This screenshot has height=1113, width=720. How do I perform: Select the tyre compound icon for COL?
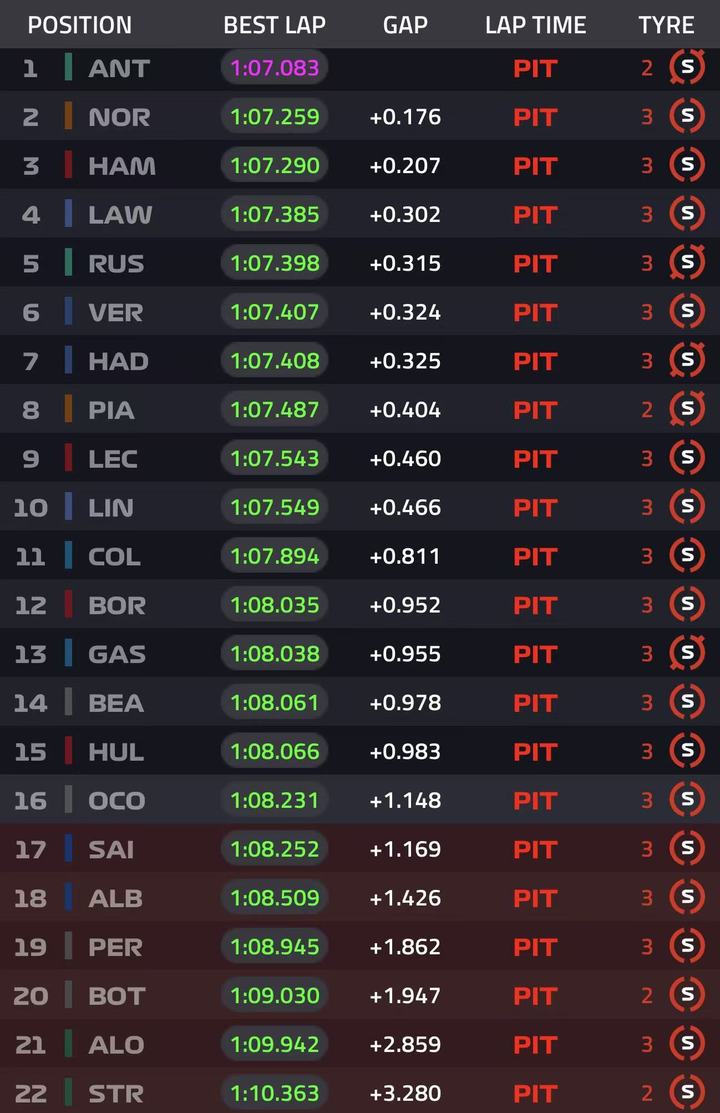click(x=687, y=555)
